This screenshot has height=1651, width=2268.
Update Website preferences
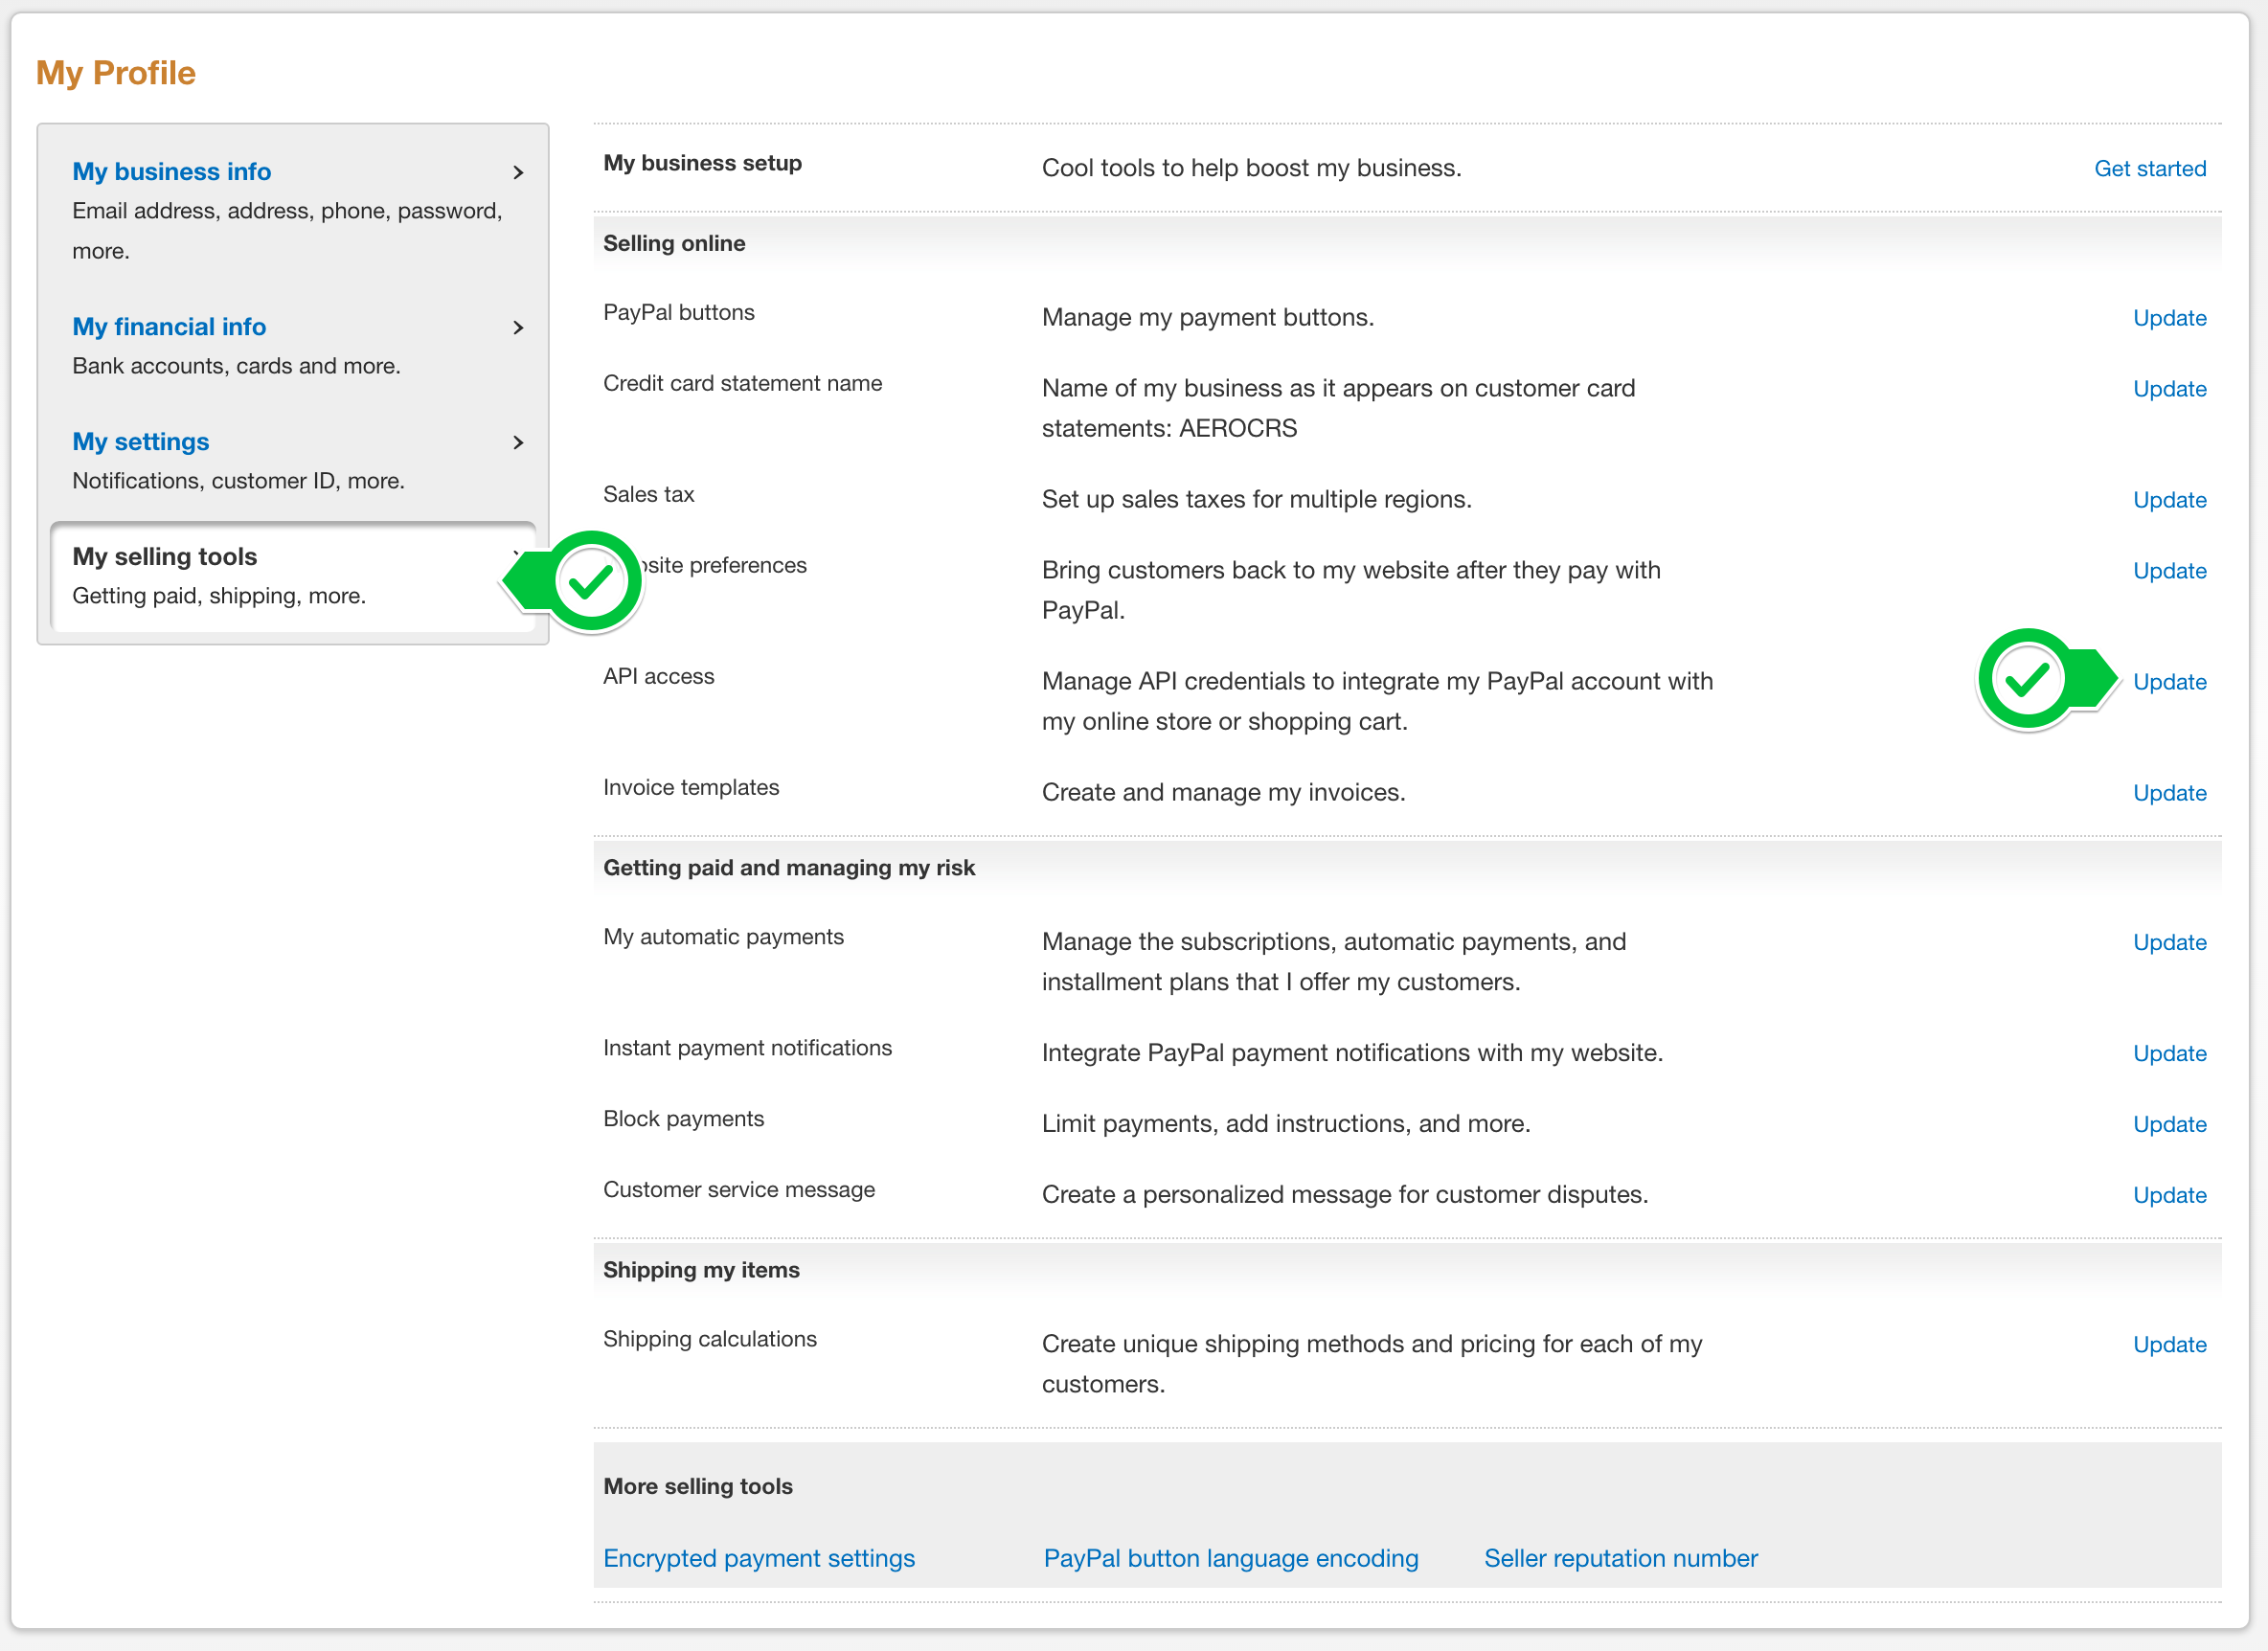click(x=2169, y=571)
